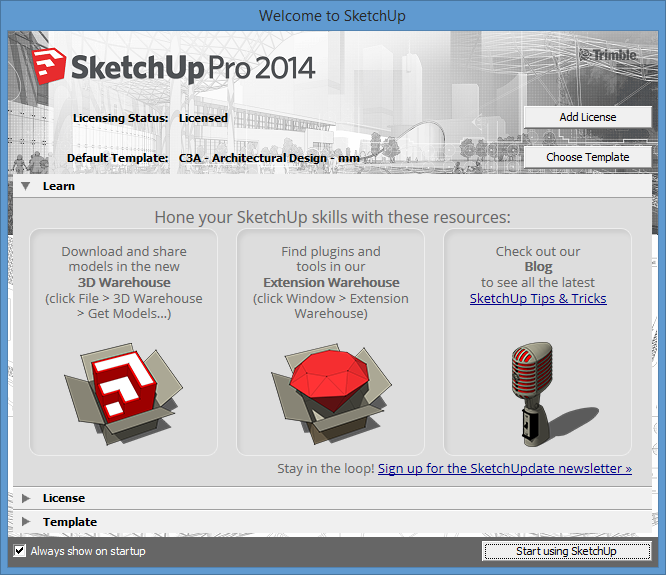Open the SketchUpdate newsletter signup link
The height and width of the screenshot is (575, 666).
click(505, 468)
